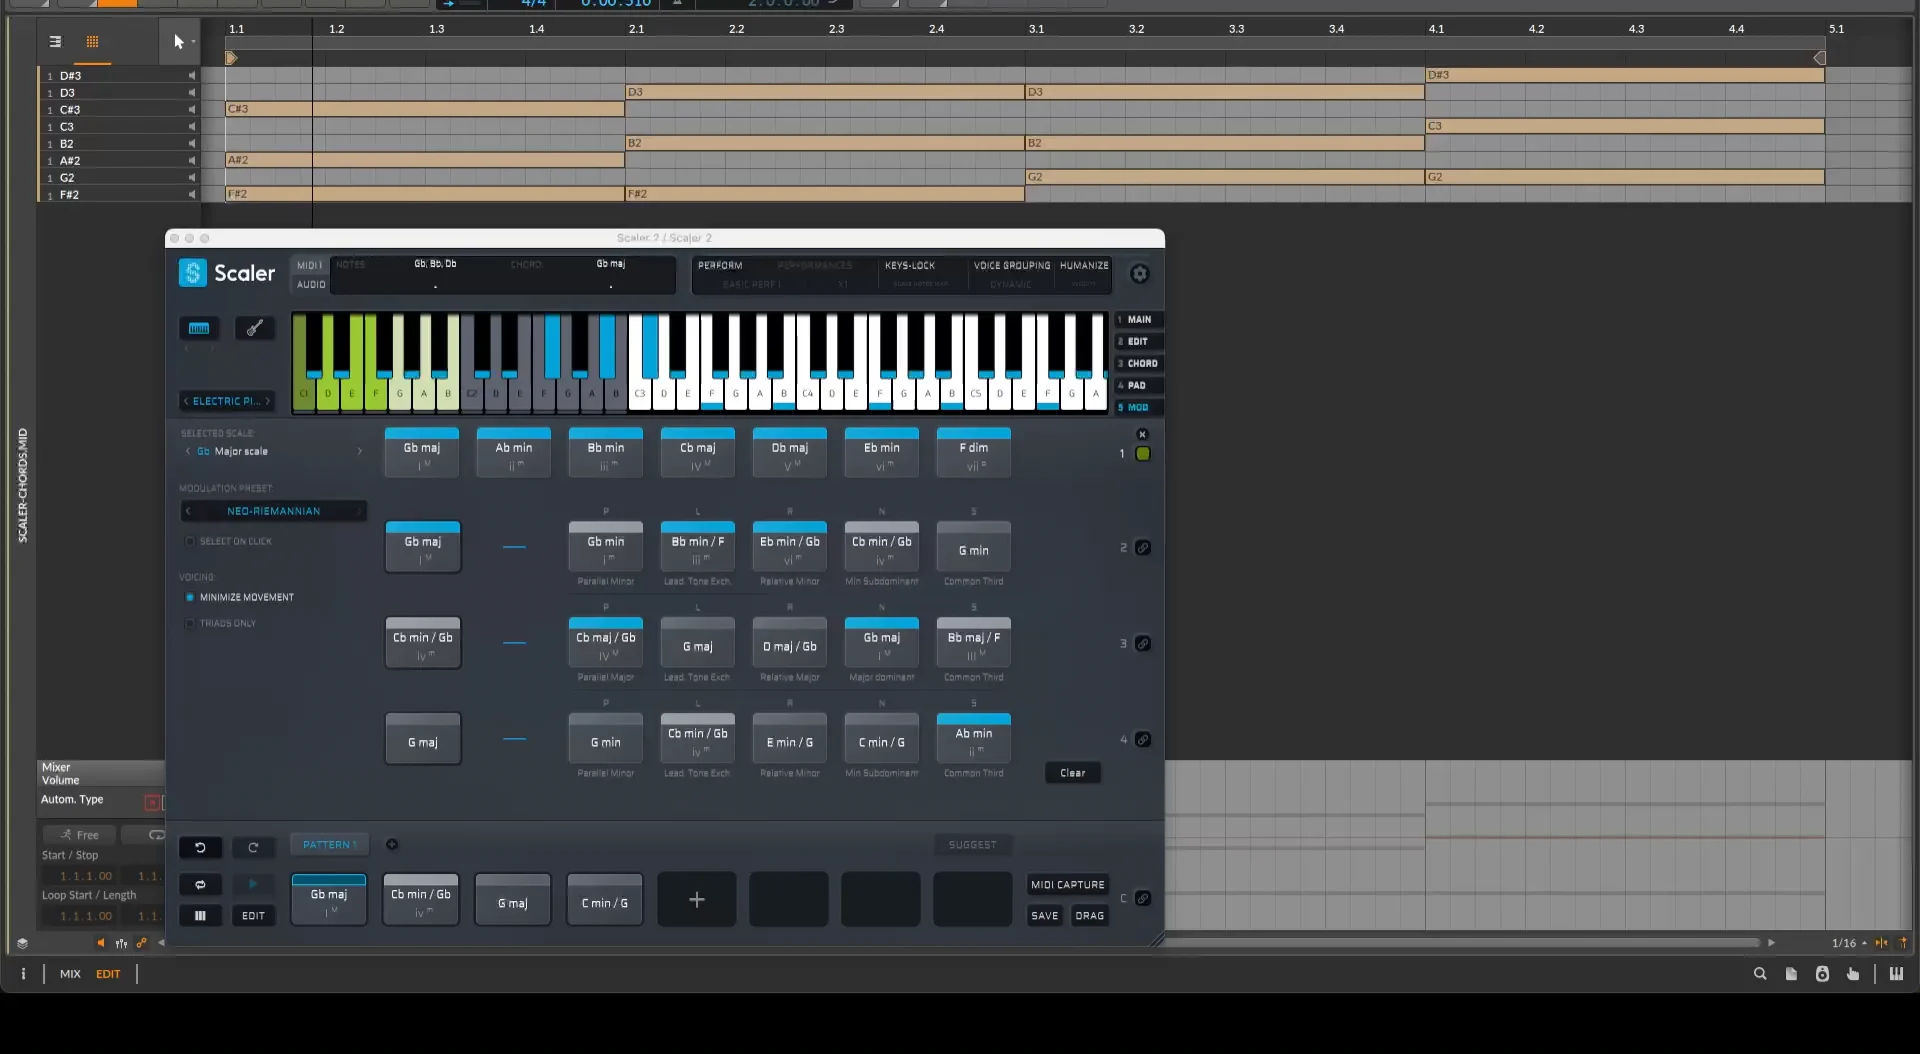Mute audition for F#2 note row

pos(192,195)
